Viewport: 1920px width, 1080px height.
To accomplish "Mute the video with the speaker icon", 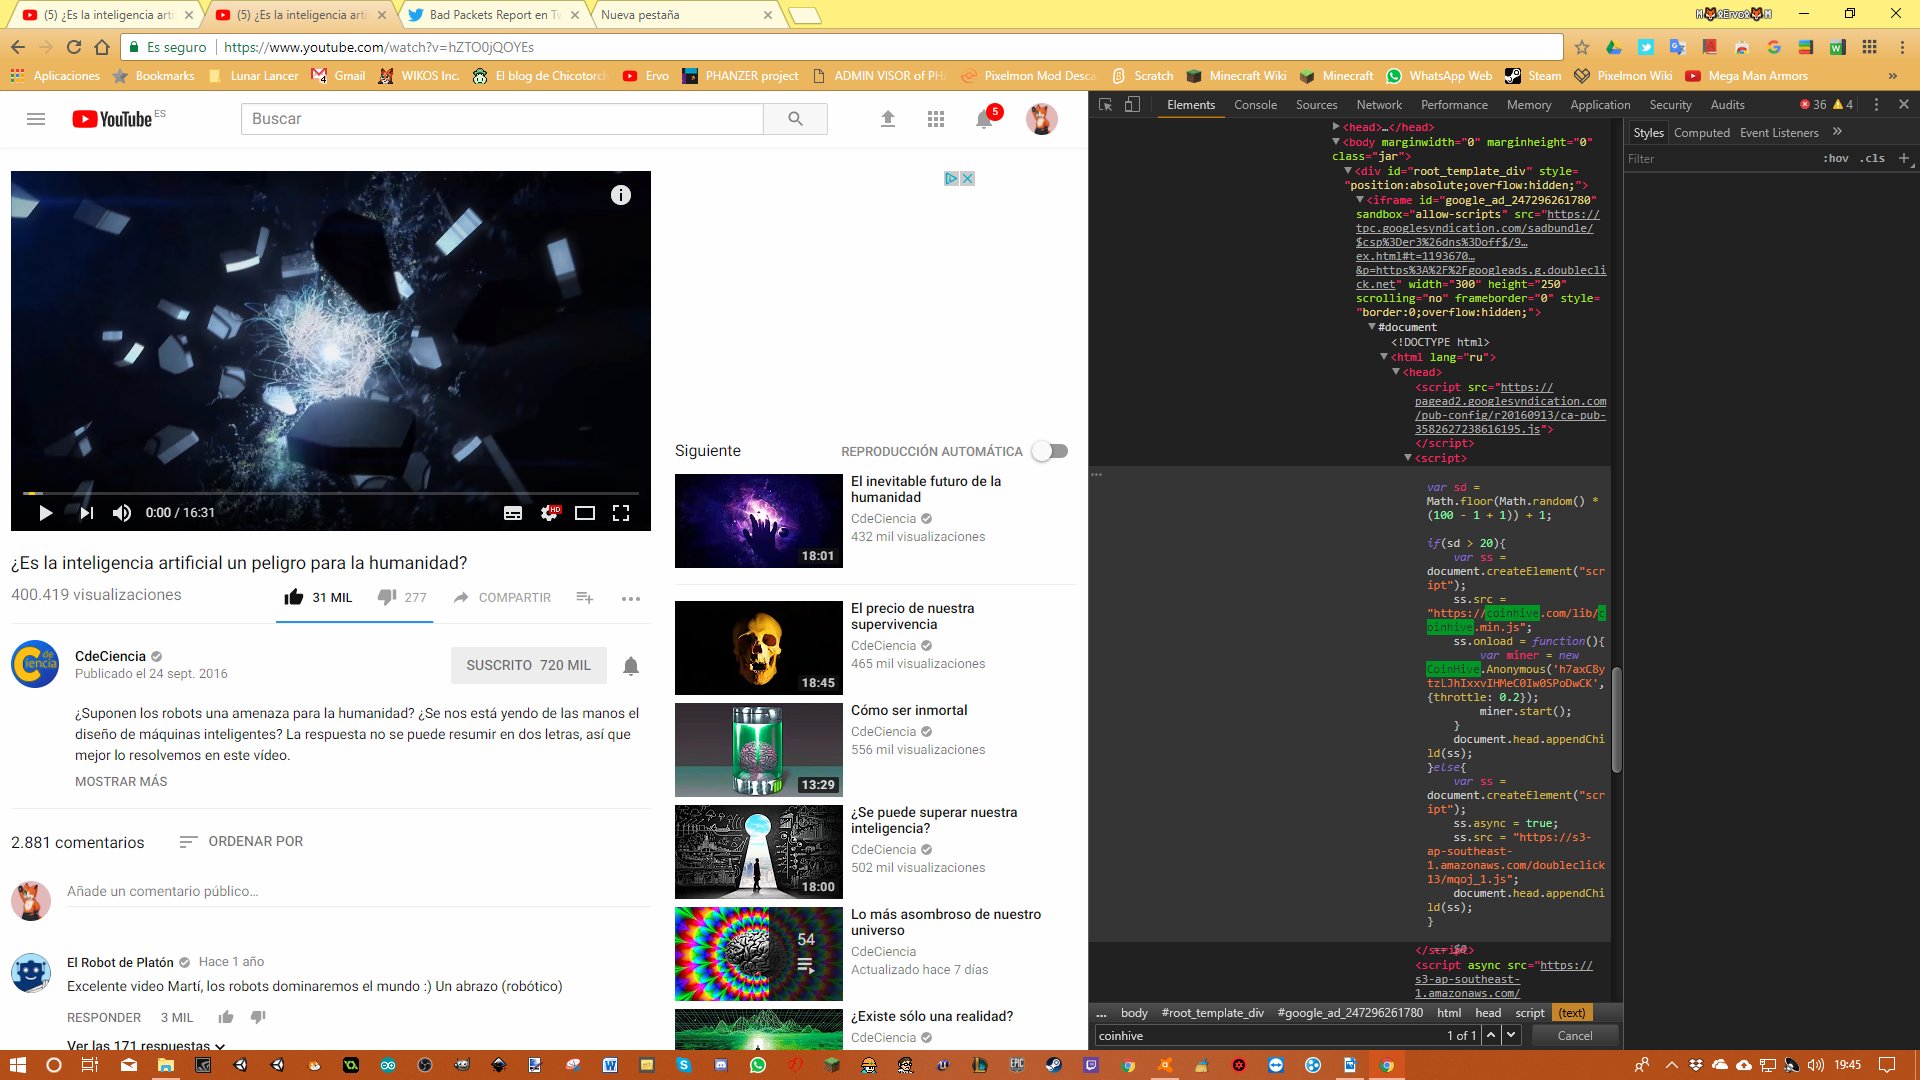I will [x=122, y=513].
